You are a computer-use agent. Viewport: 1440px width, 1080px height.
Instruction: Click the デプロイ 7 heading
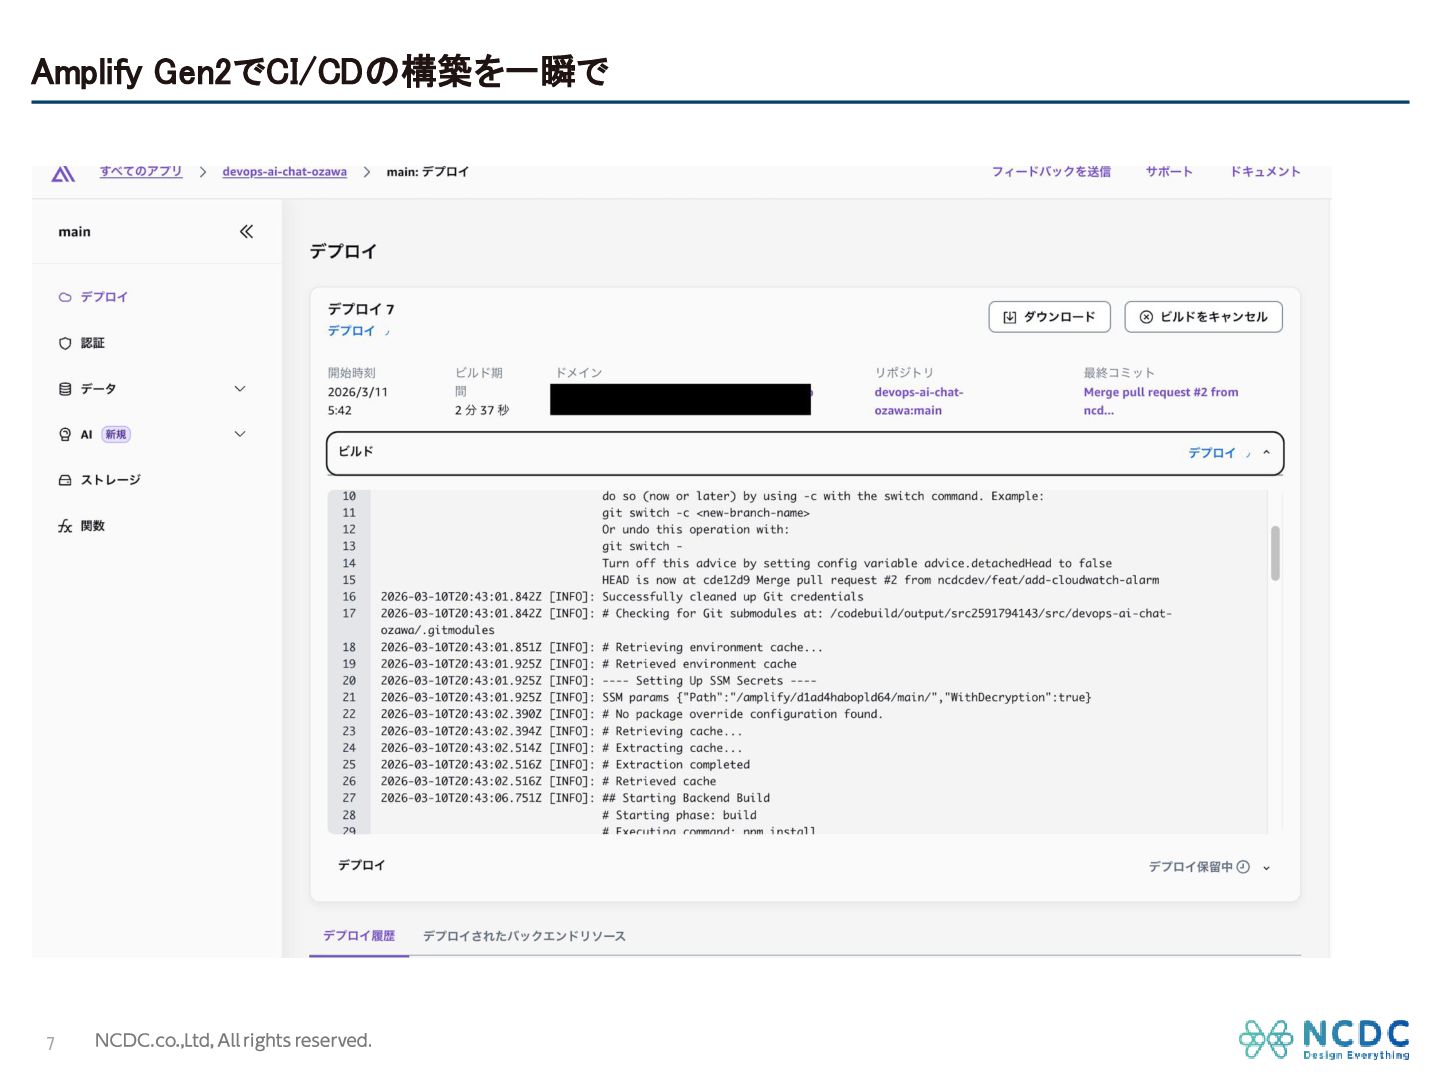pos(361,309)
